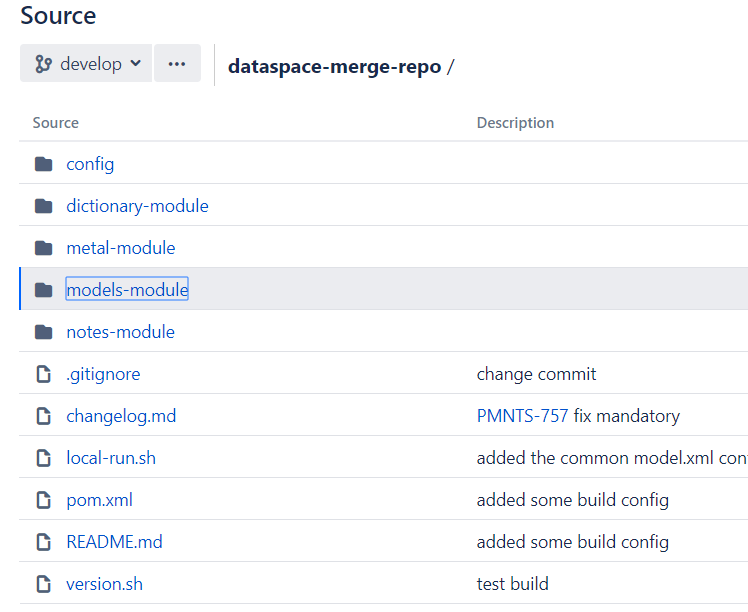The width and height of the screenshot is (748, 612).
Task: Follow the PMNTS-757 issue link
Action: [x=522, y=416]
